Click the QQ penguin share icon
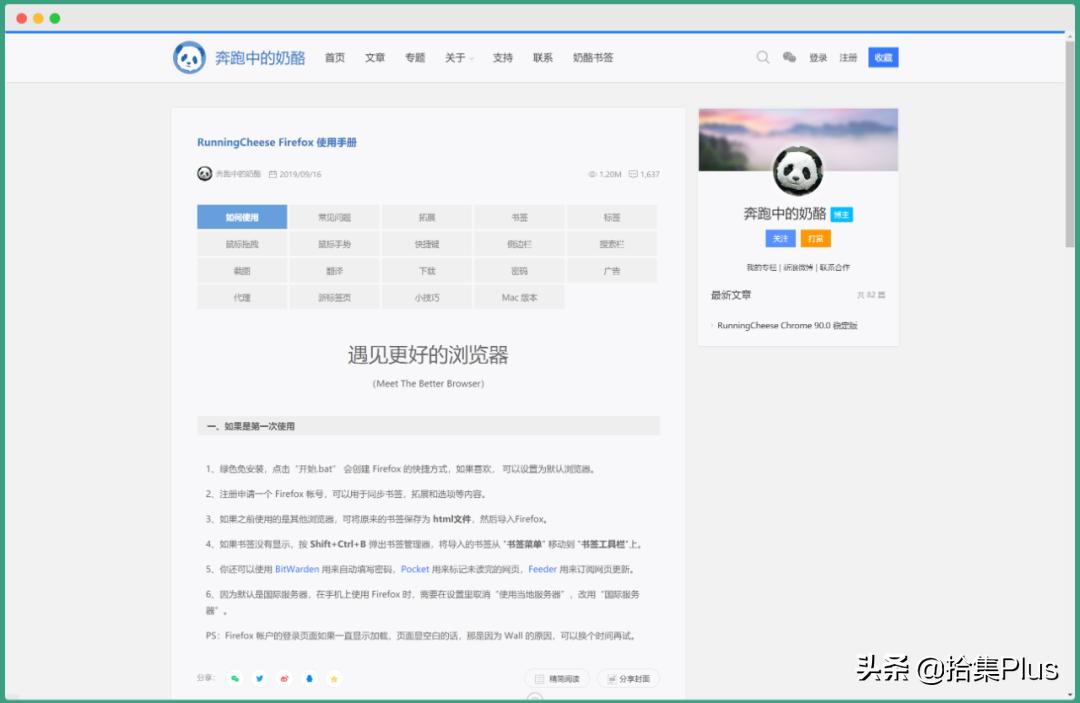 click(x=309, y=678)
